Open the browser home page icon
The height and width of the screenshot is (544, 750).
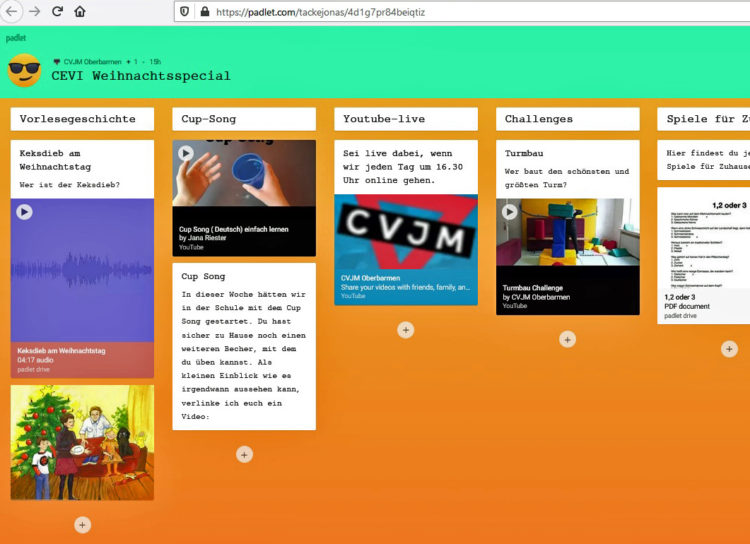pos(80,11)
